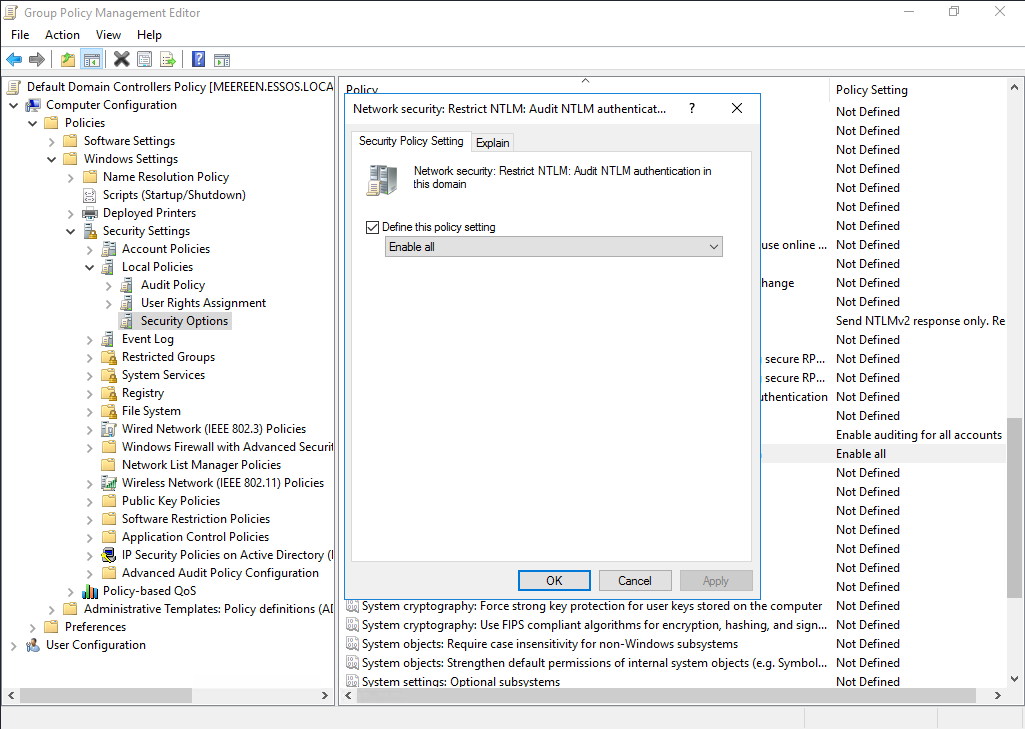
Task: Toggle the Show/Hide Console Tree icon
Action: (91, 60)
